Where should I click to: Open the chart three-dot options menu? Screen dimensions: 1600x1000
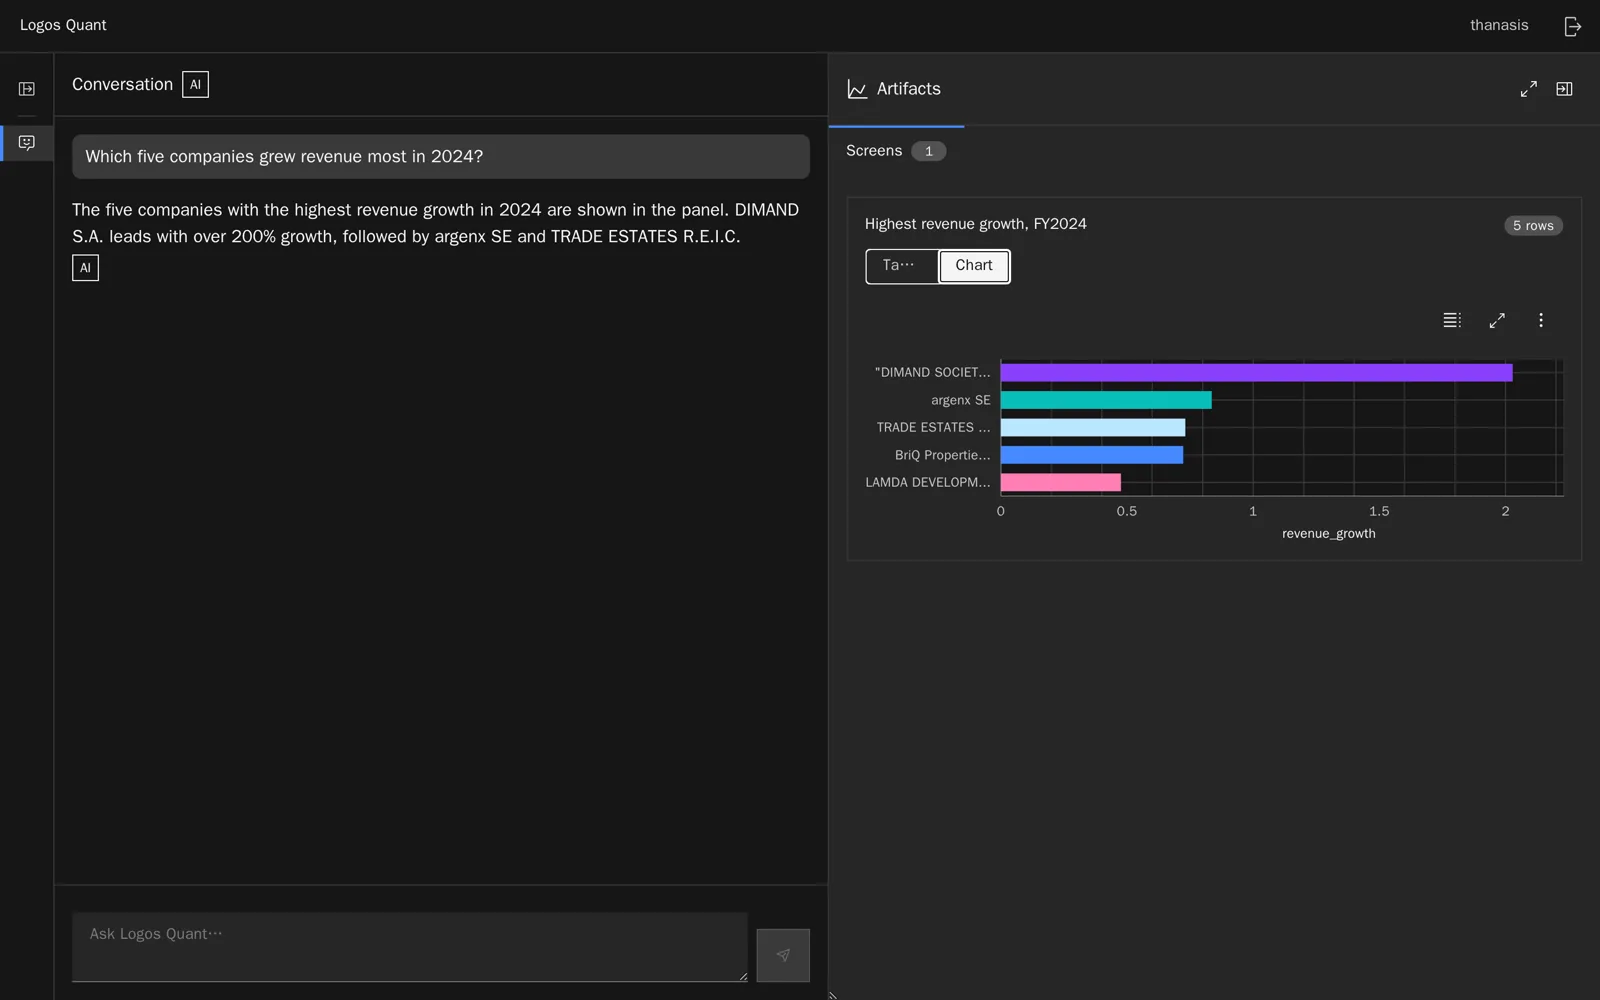(1541, 320)
